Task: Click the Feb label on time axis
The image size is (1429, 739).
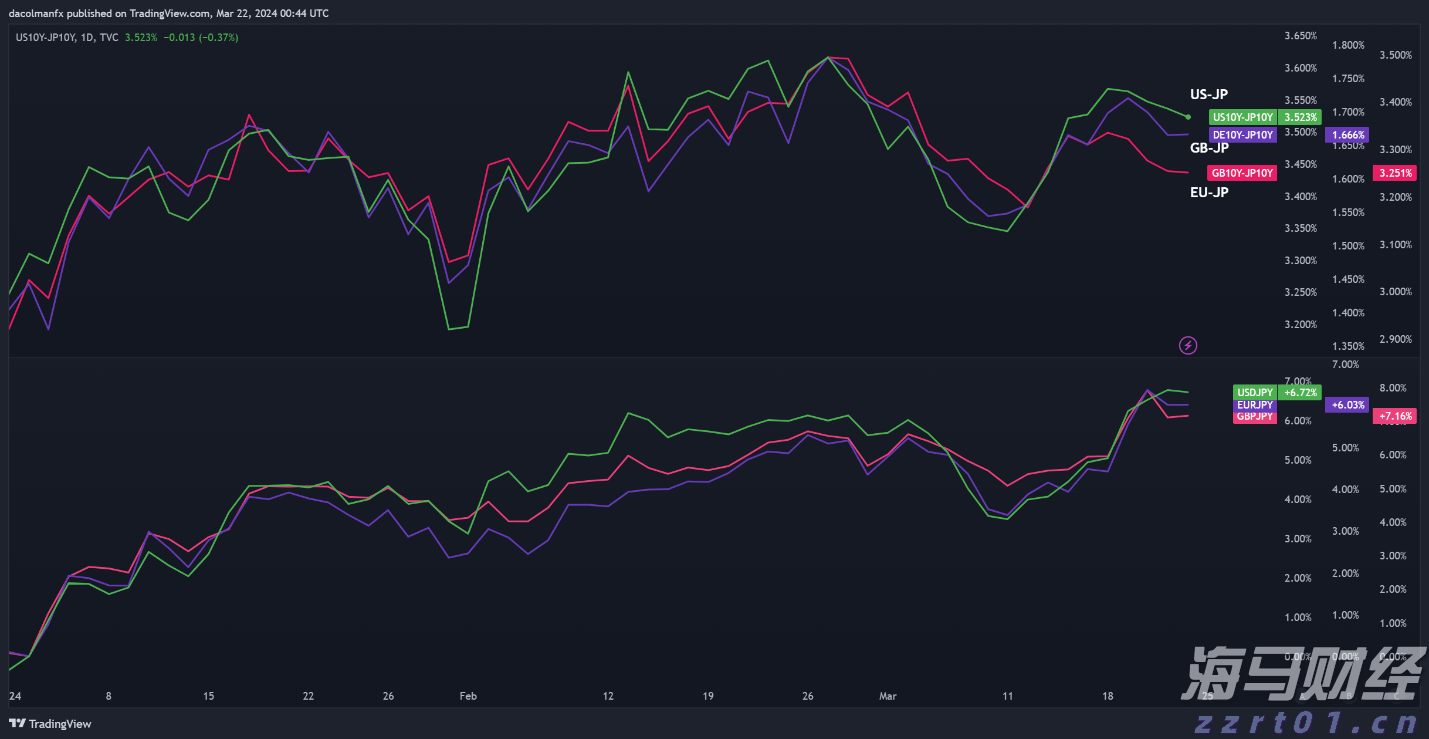Action: pyautogui.click(x=467, y=696)
